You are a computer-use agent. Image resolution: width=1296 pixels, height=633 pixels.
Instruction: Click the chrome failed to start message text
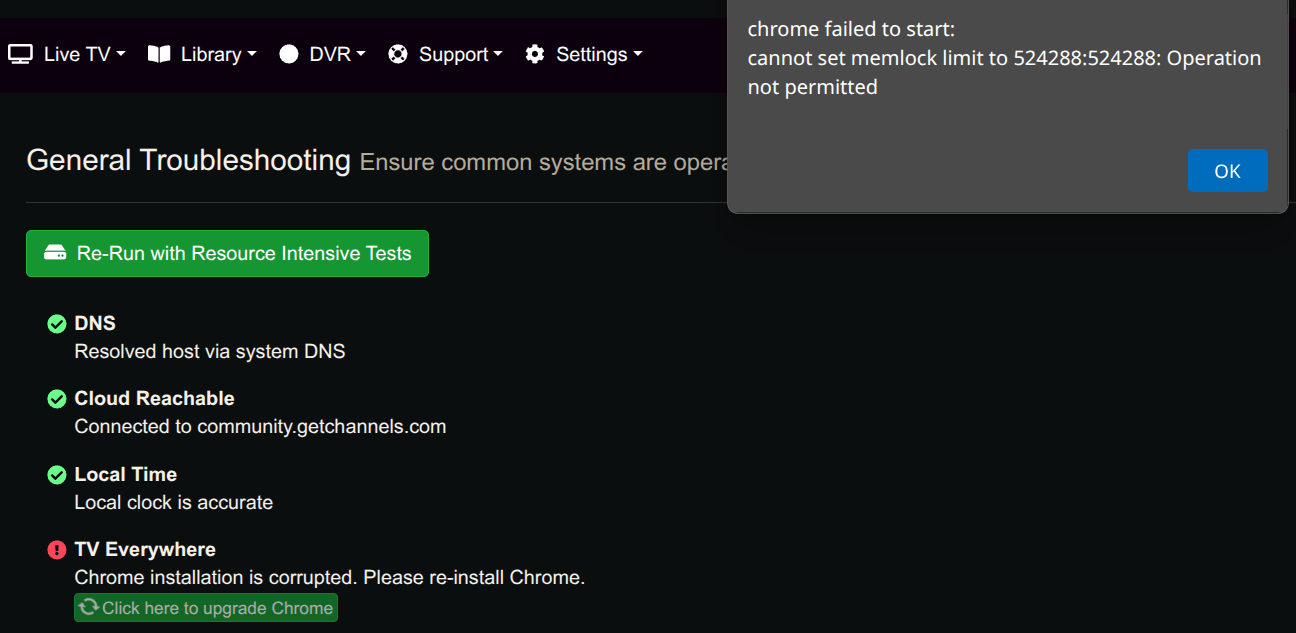pyautogui.click(x=1004, y=58)
